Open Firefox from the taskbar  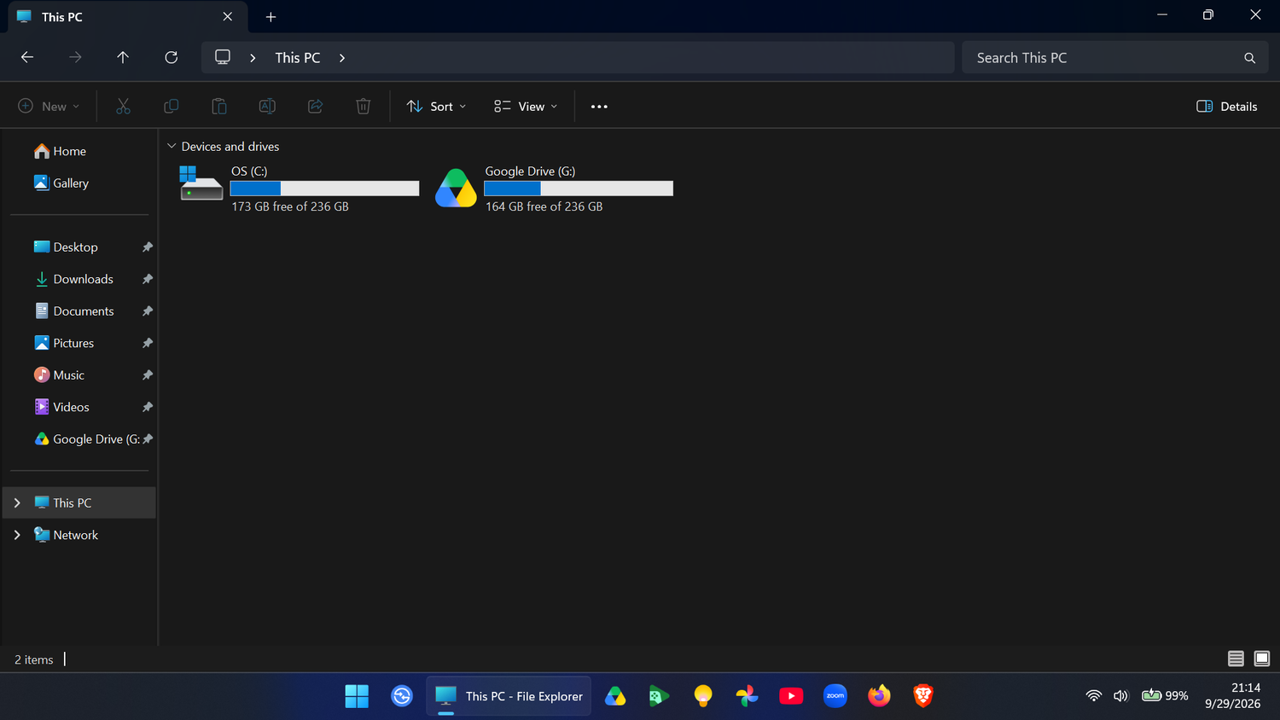click(x=879, y=696)
